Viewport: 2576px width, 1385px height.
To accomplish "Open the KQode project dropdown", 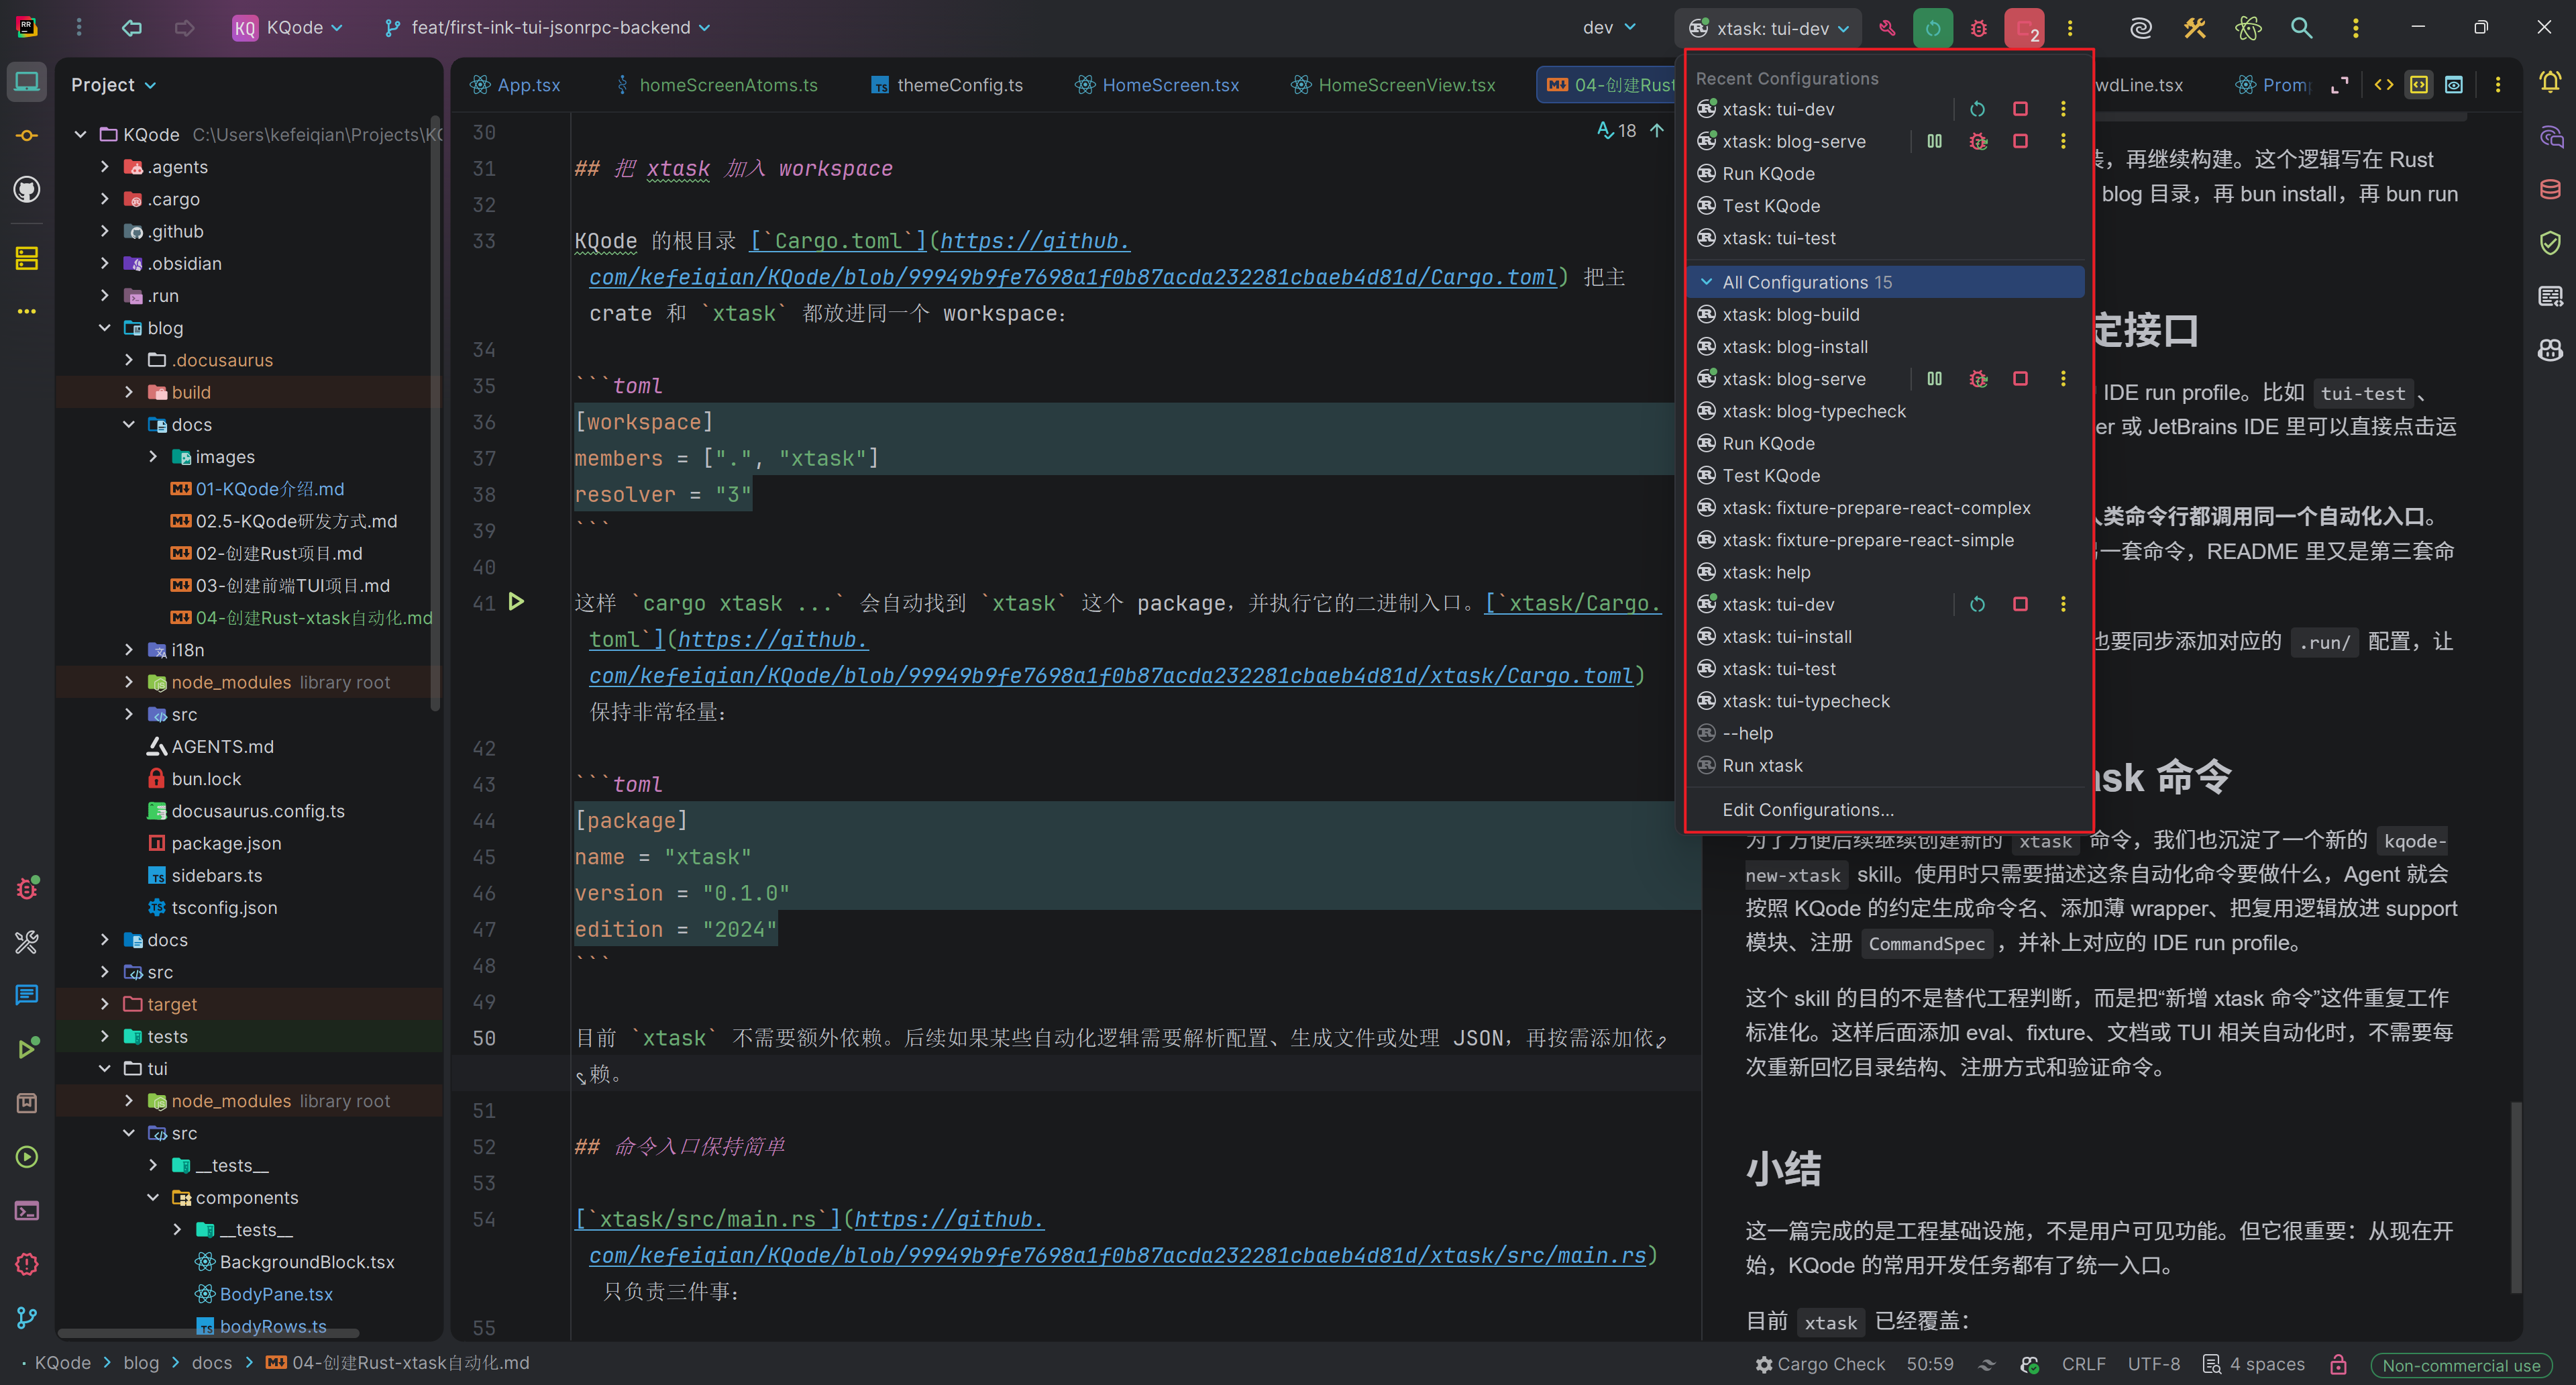I will pyautogui.click(x=288, y=28).
